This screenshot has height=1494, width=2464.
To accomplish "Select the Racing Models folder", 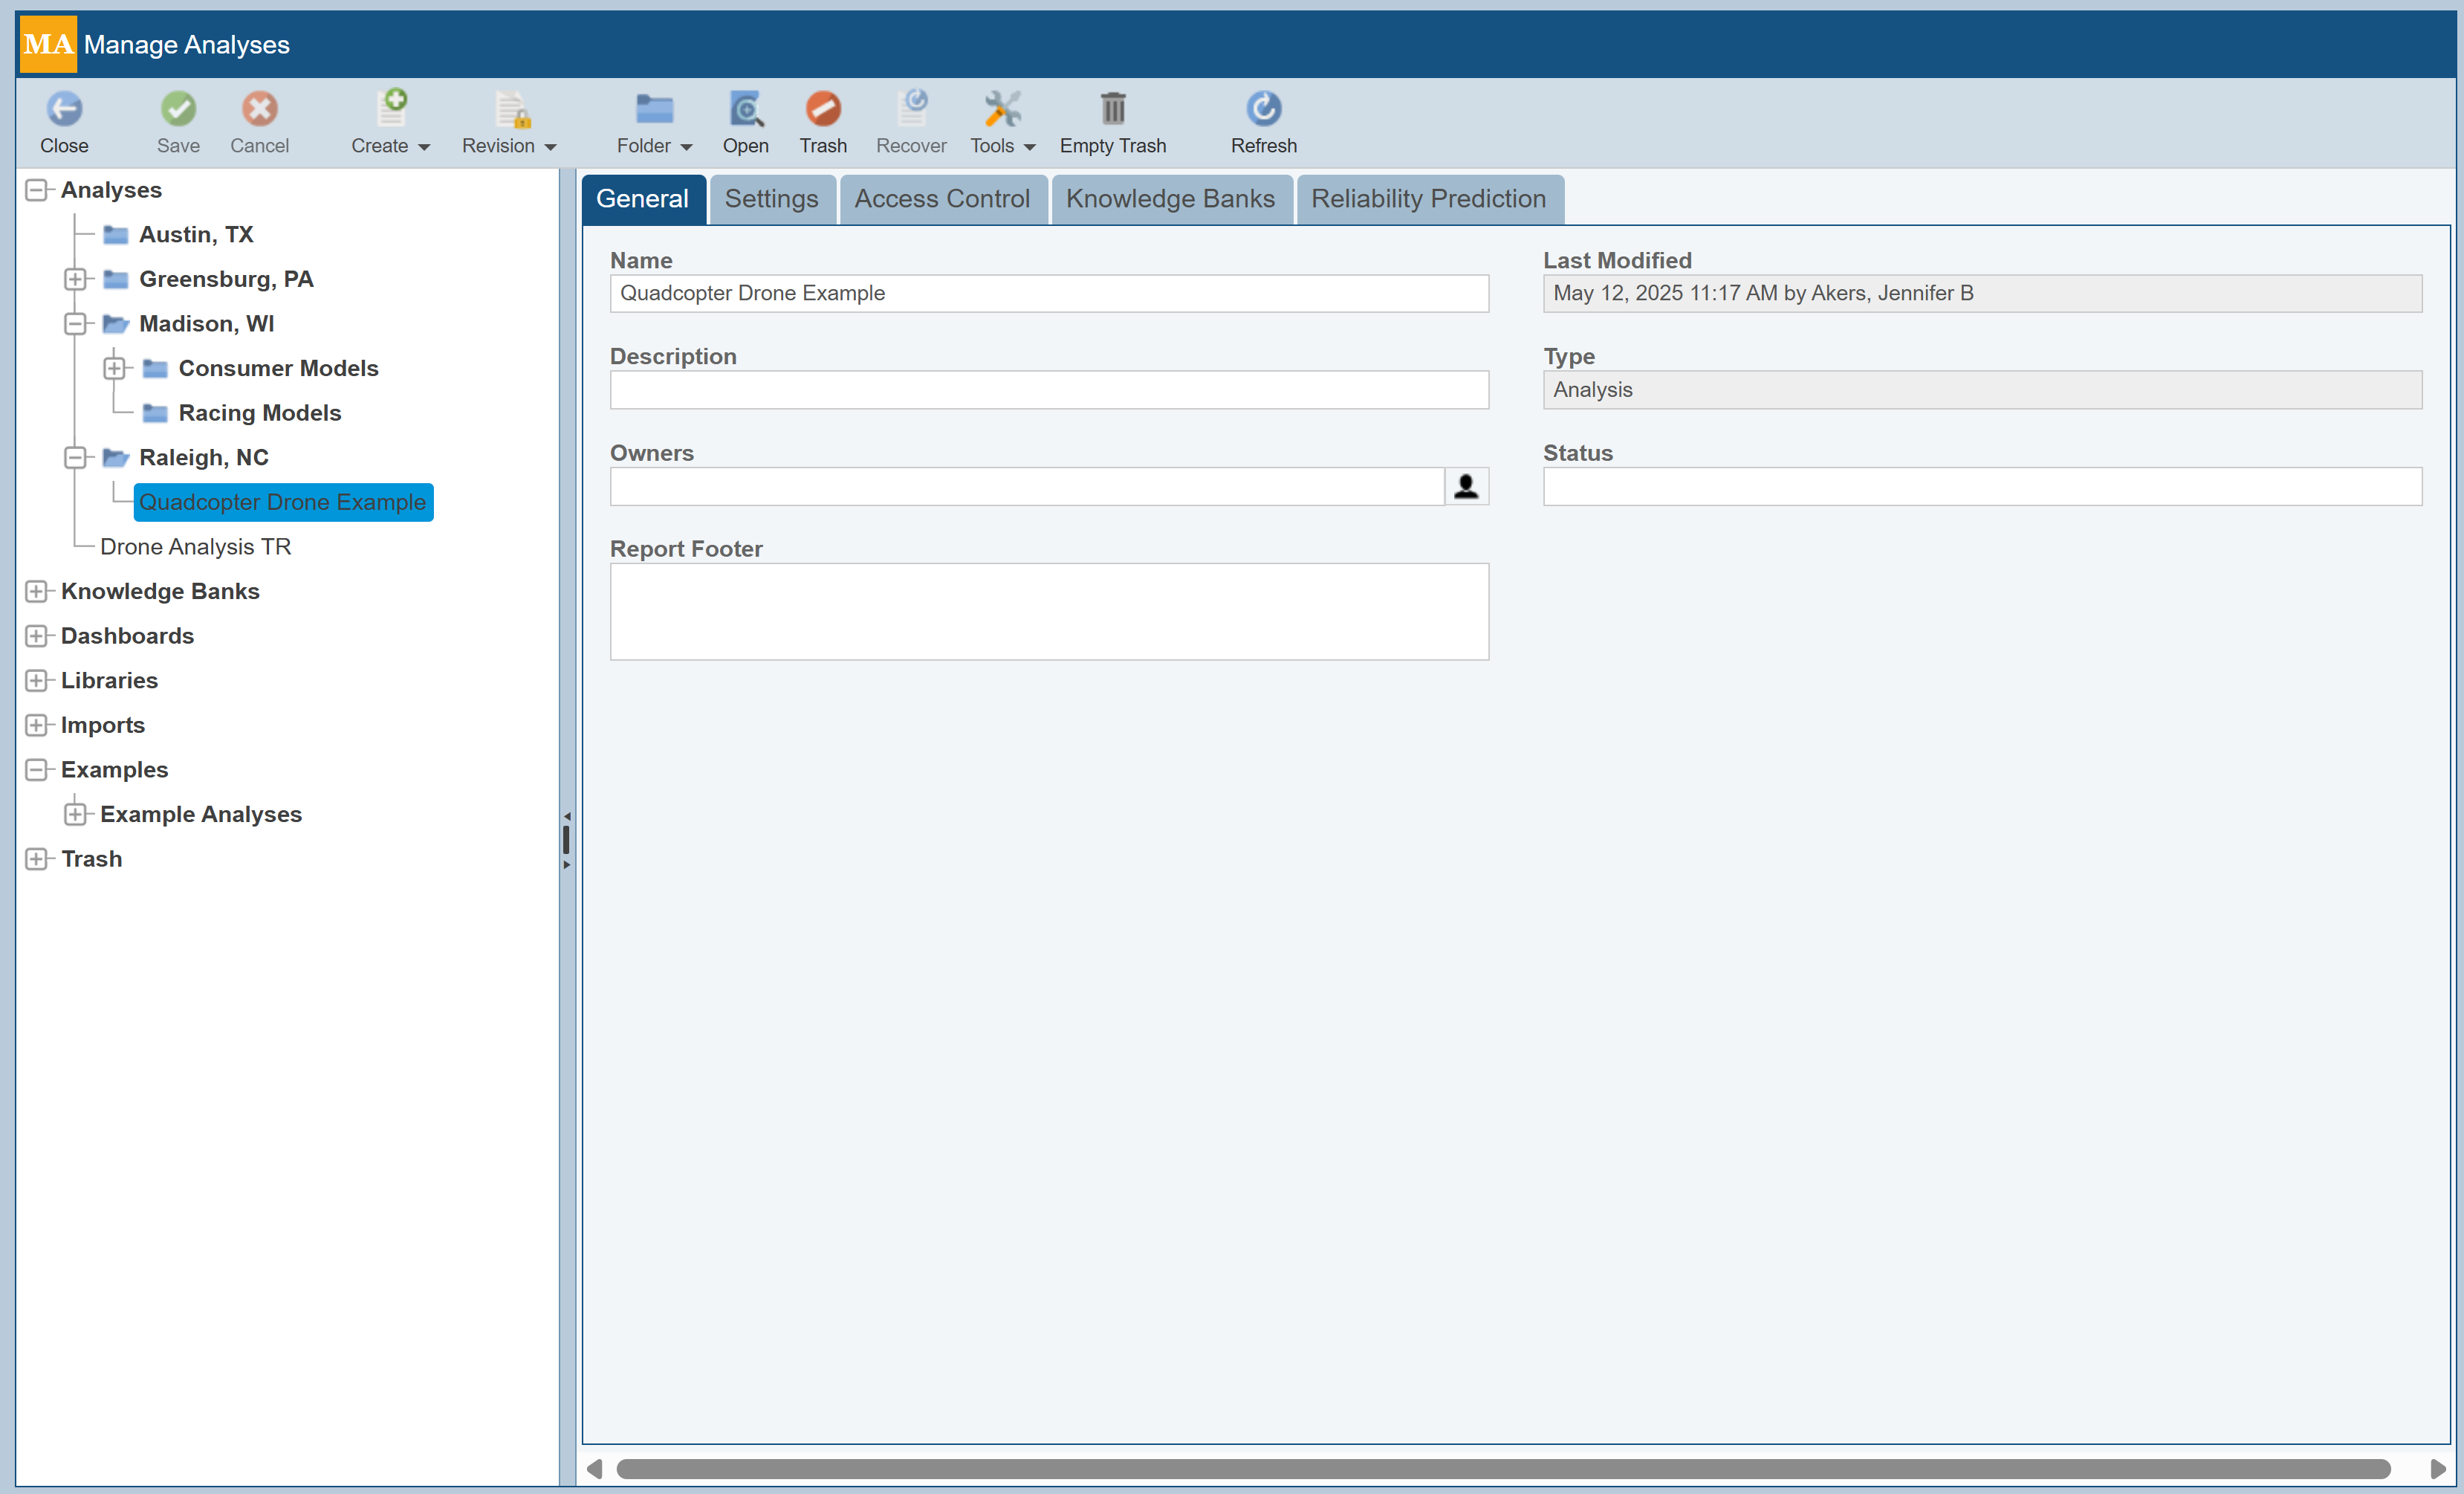I will coord(259,413).
